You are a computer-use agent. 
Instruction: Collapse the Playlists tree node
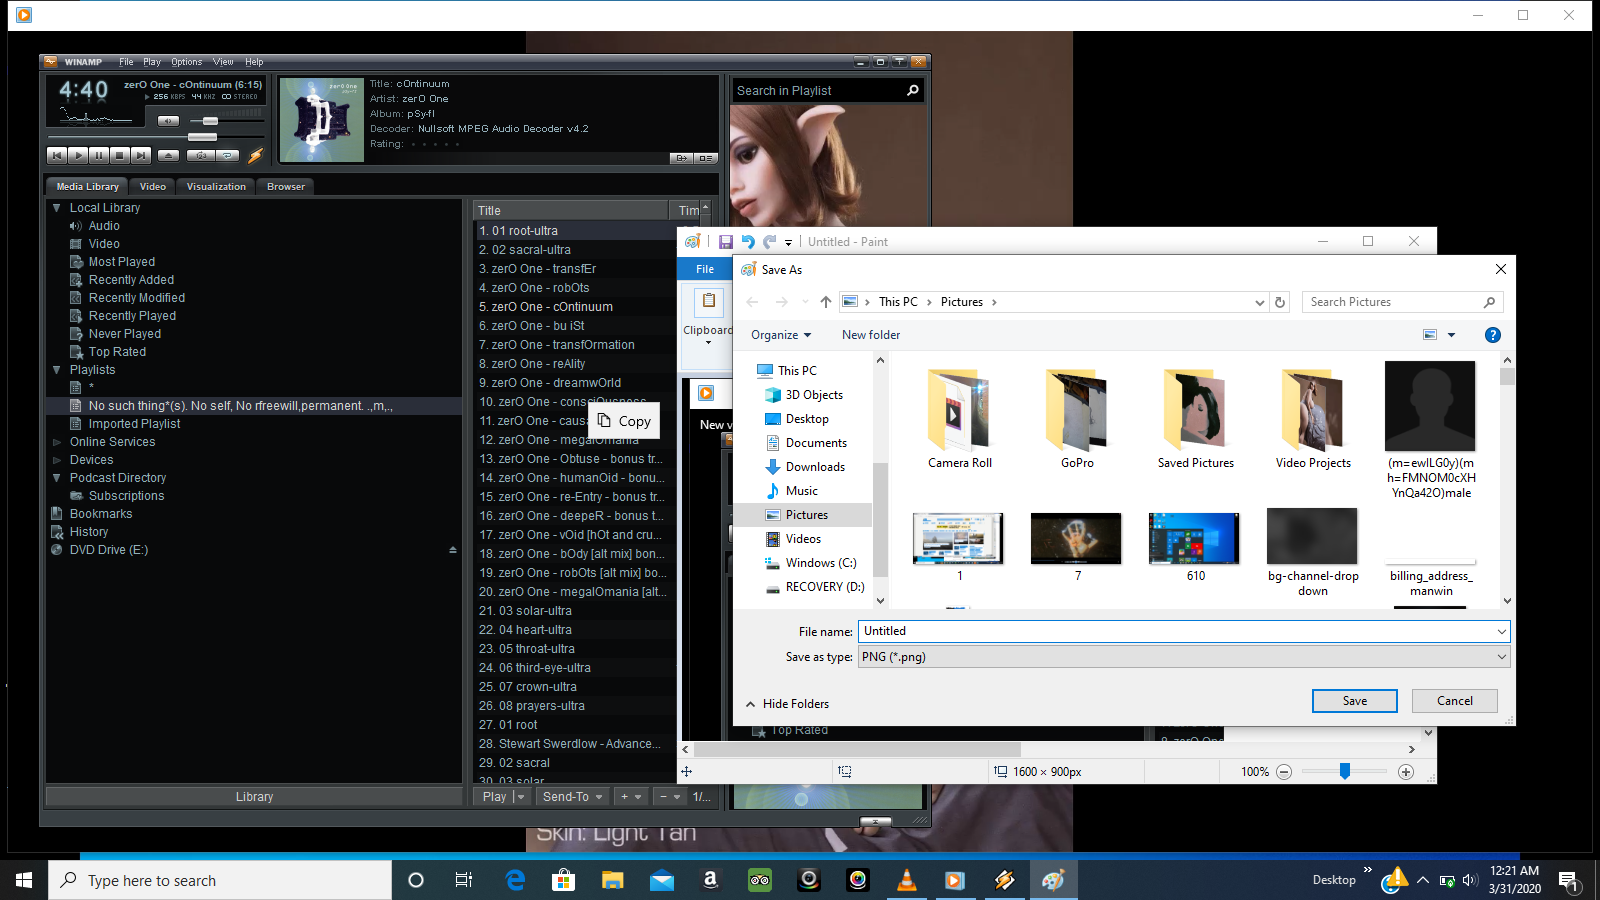(57, 370)
